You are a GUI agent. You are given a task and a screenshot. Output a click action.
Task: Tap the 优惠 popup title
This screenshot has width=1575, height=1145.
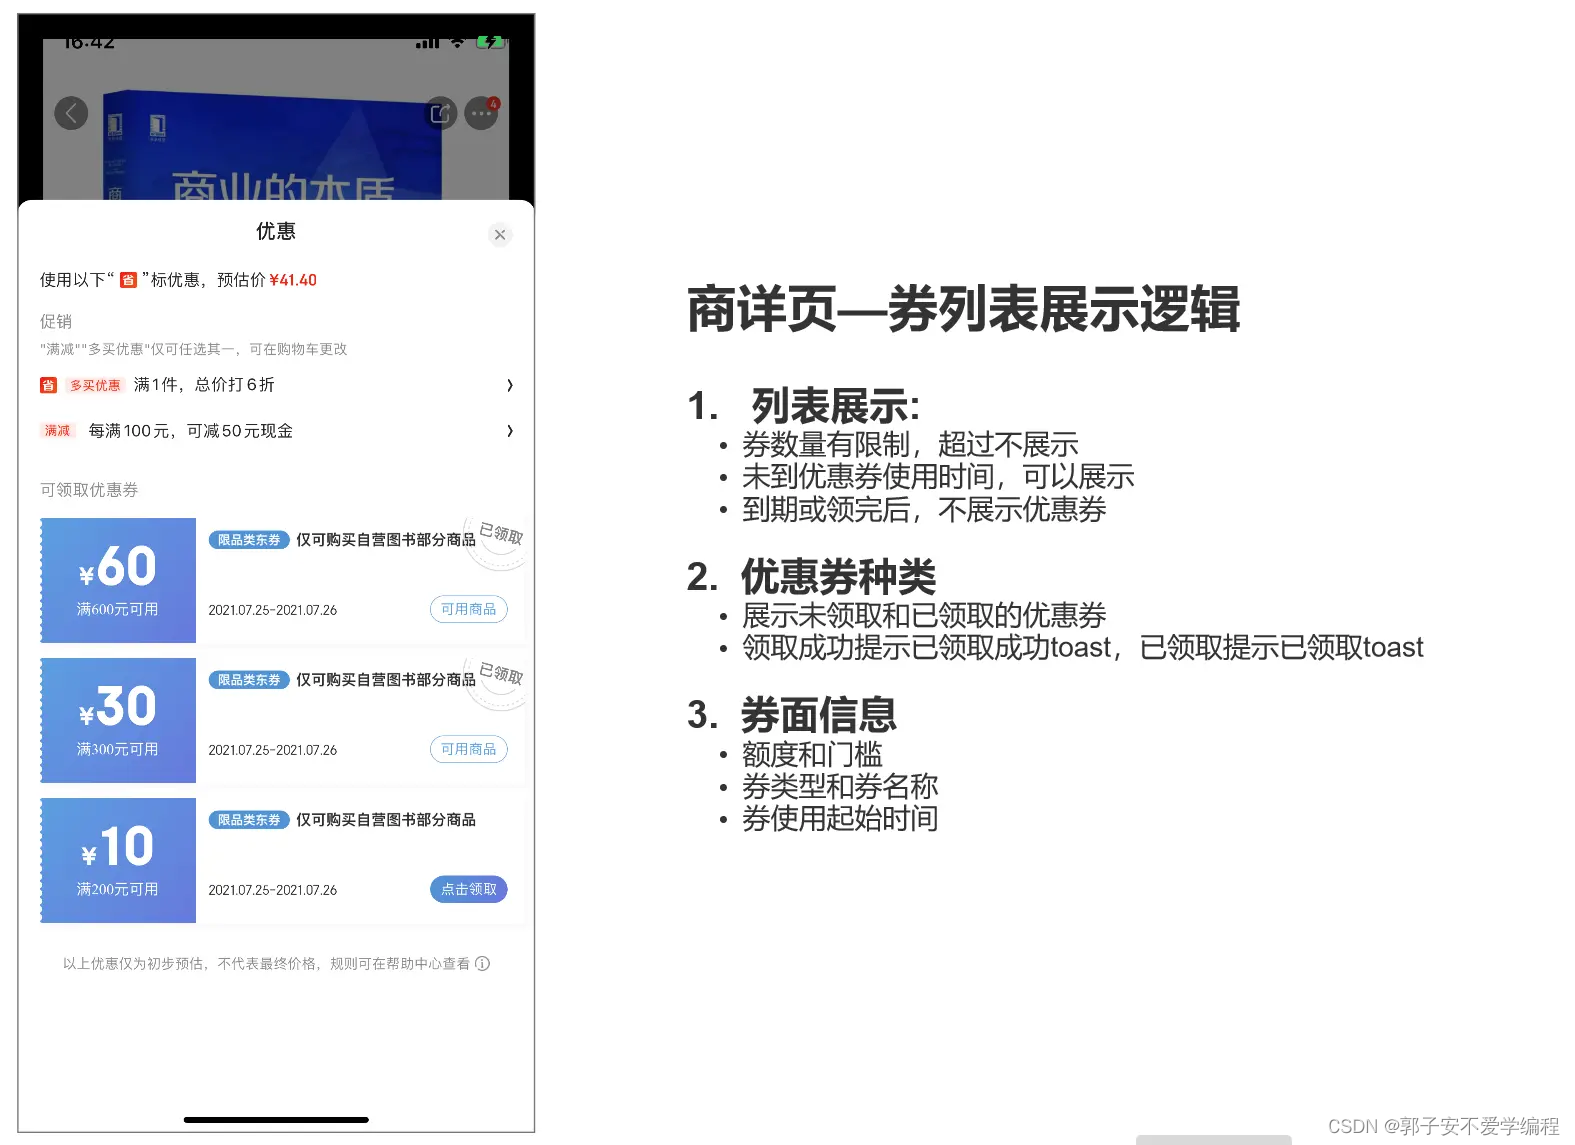(276, 231)
